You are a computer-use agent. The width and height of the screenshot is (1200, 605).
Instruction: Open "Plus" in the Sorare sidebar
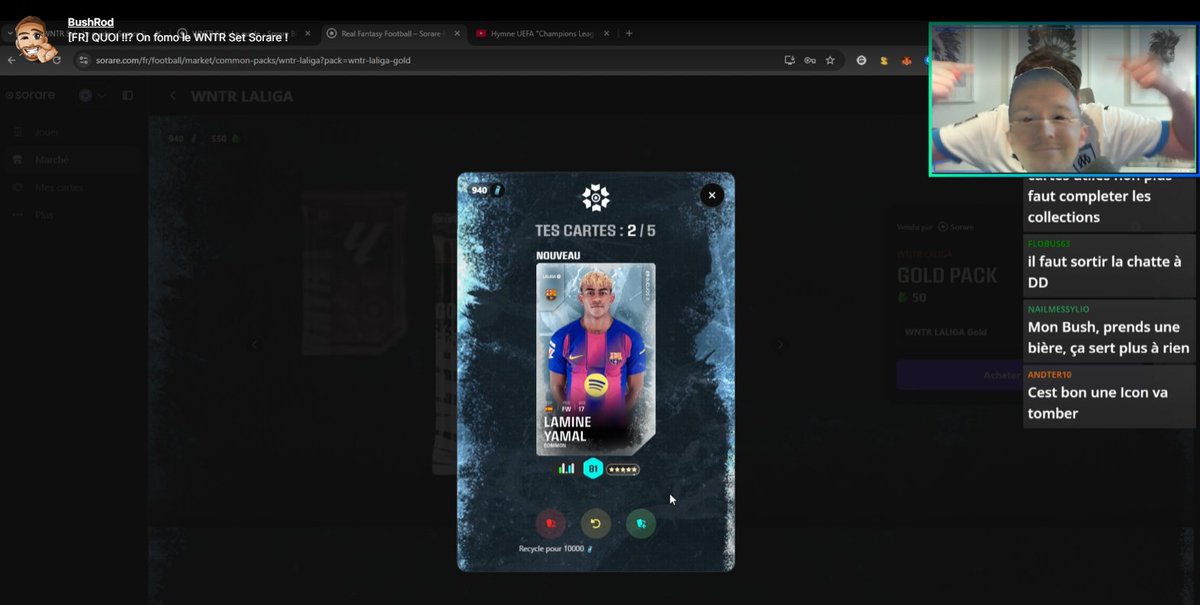(43, 215)
